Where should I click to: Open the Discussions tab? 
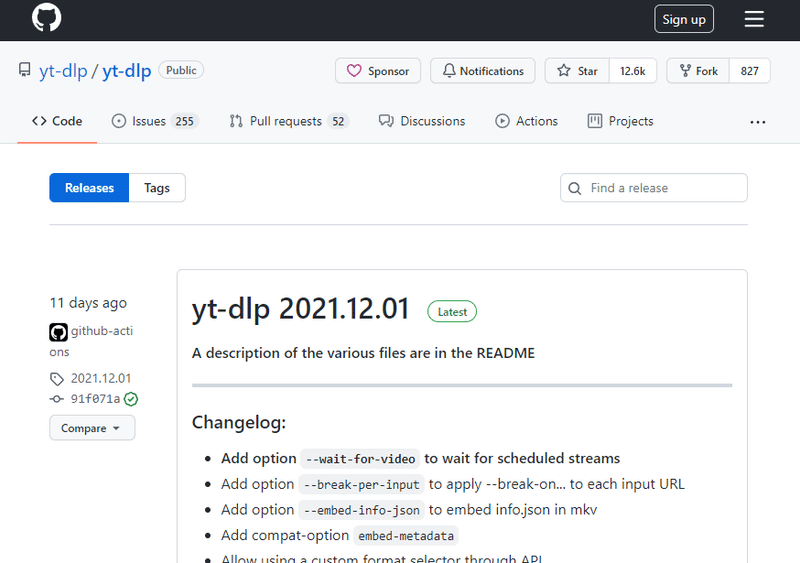pos(422,121)
